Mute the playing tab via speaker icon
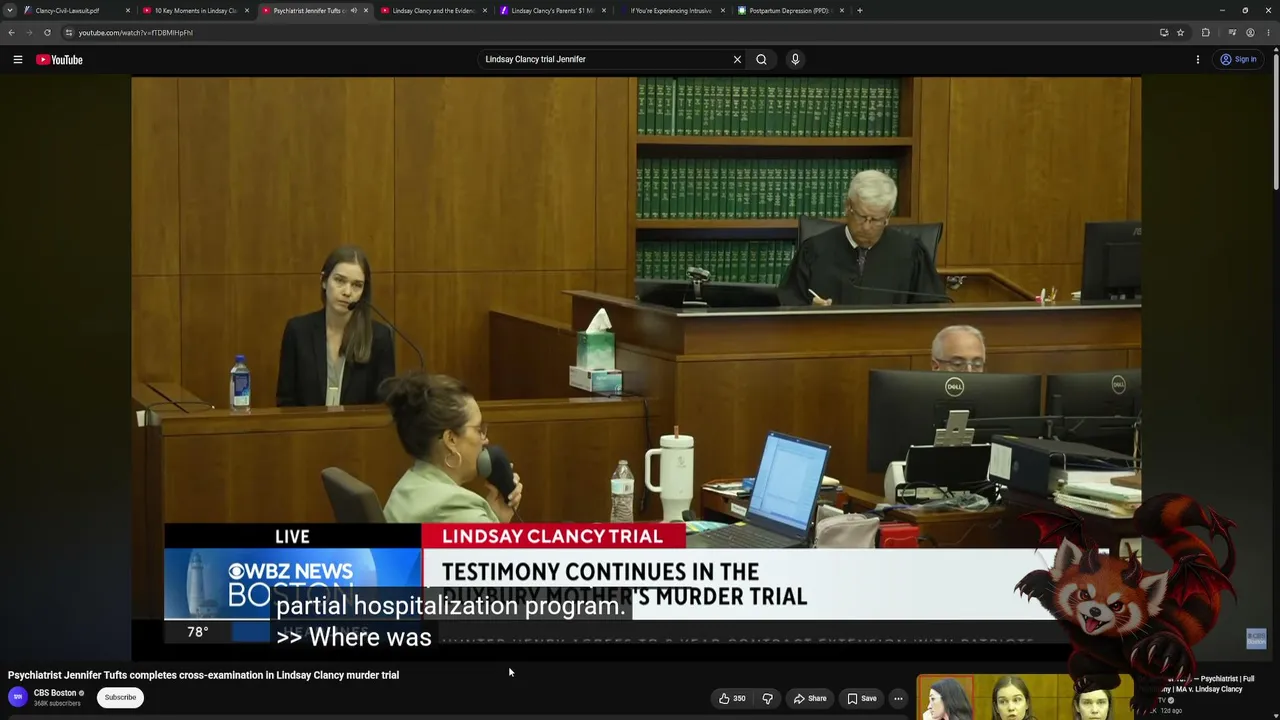The height and width of the screenshot is (720, 1280). (353, 11)
